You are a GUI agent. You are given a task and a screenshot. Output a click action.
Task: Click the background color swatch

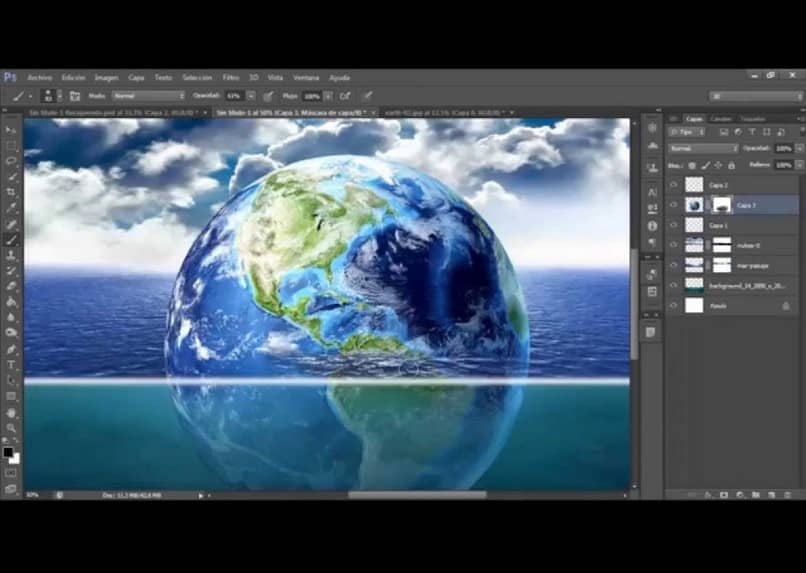point(15,459)
